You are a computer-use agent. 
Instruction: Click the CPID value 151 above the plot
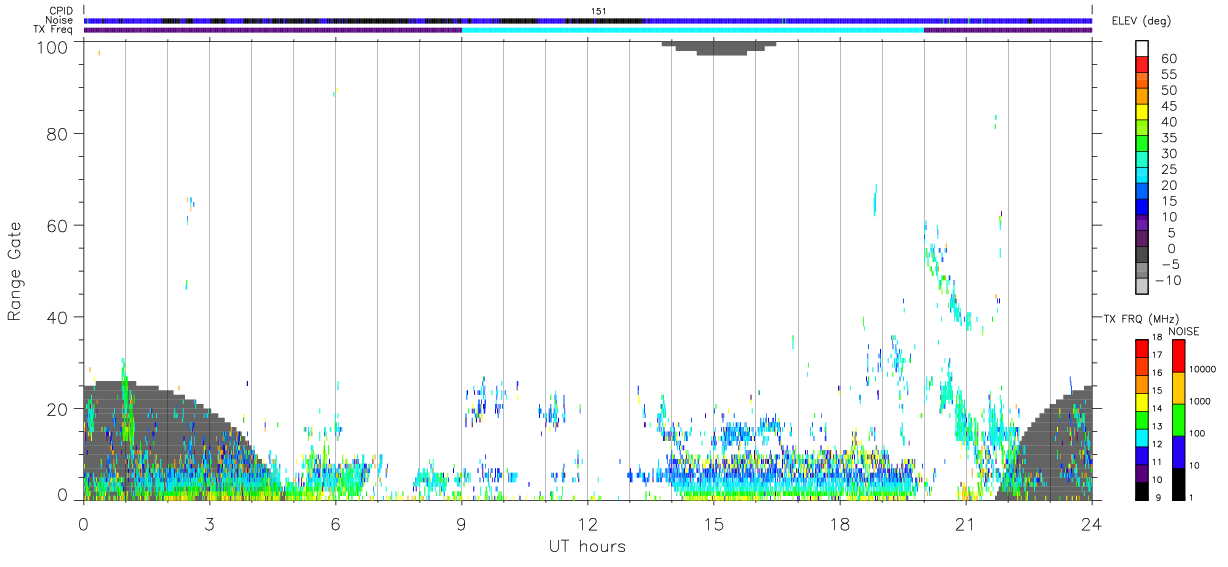point(598,11)
